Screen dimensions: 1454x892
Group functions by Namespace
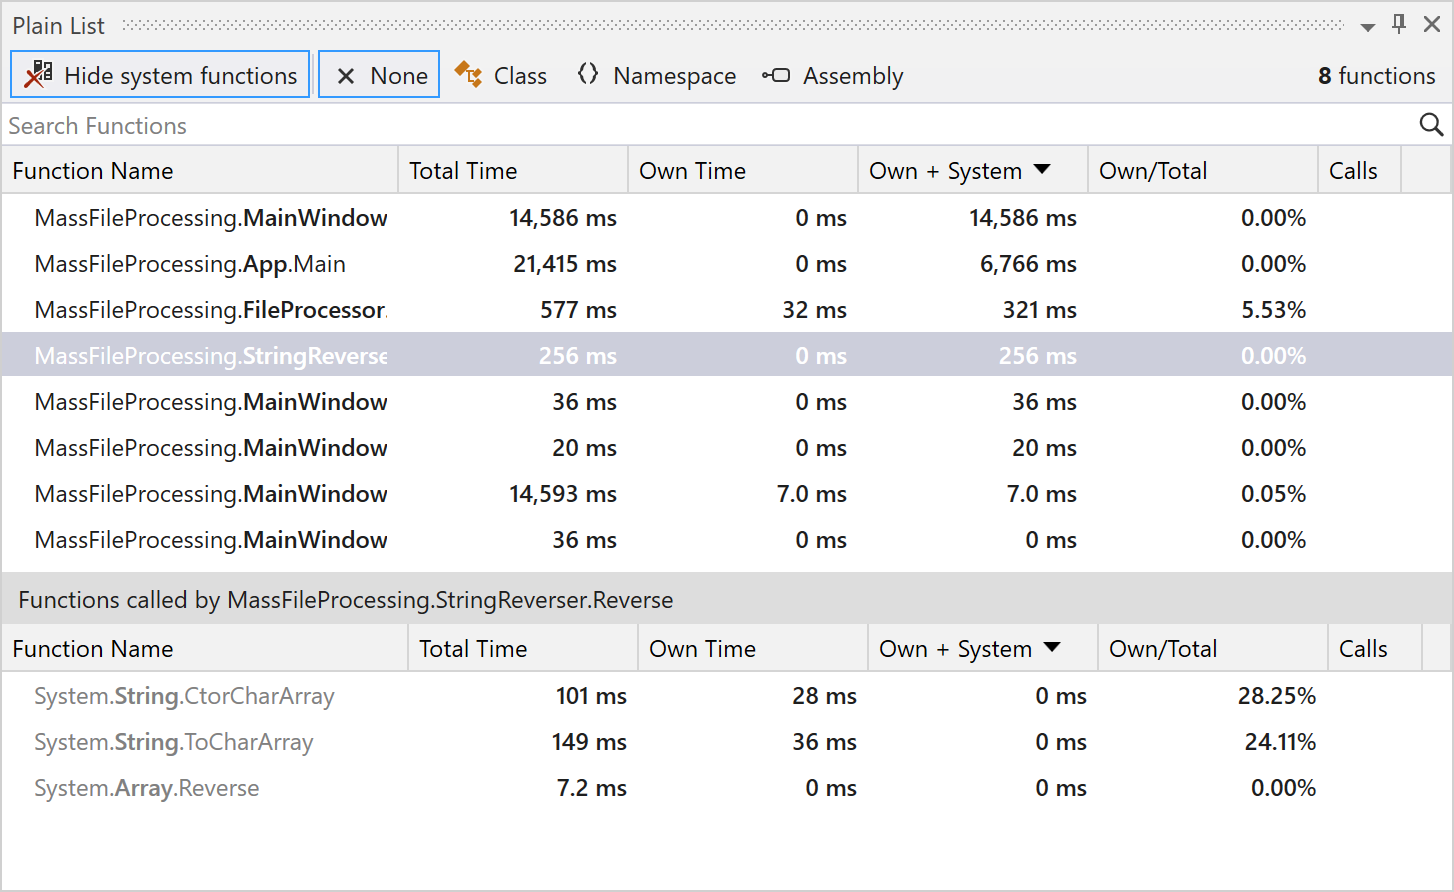pos(657,76)
